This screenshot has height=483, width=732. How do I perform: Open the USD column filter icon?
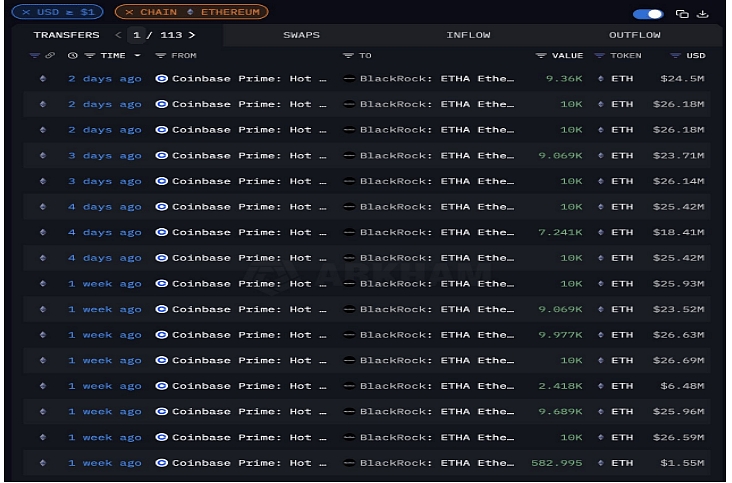click(x=675, y=56)
